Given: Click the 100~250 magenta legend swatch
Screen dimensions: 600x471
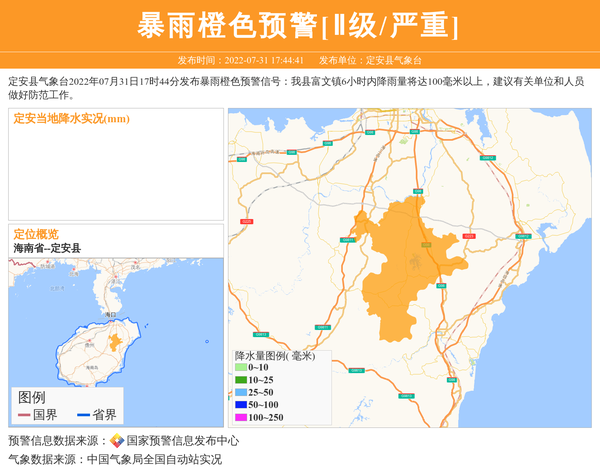Looking at the screenshot, I should pos(241,417).
